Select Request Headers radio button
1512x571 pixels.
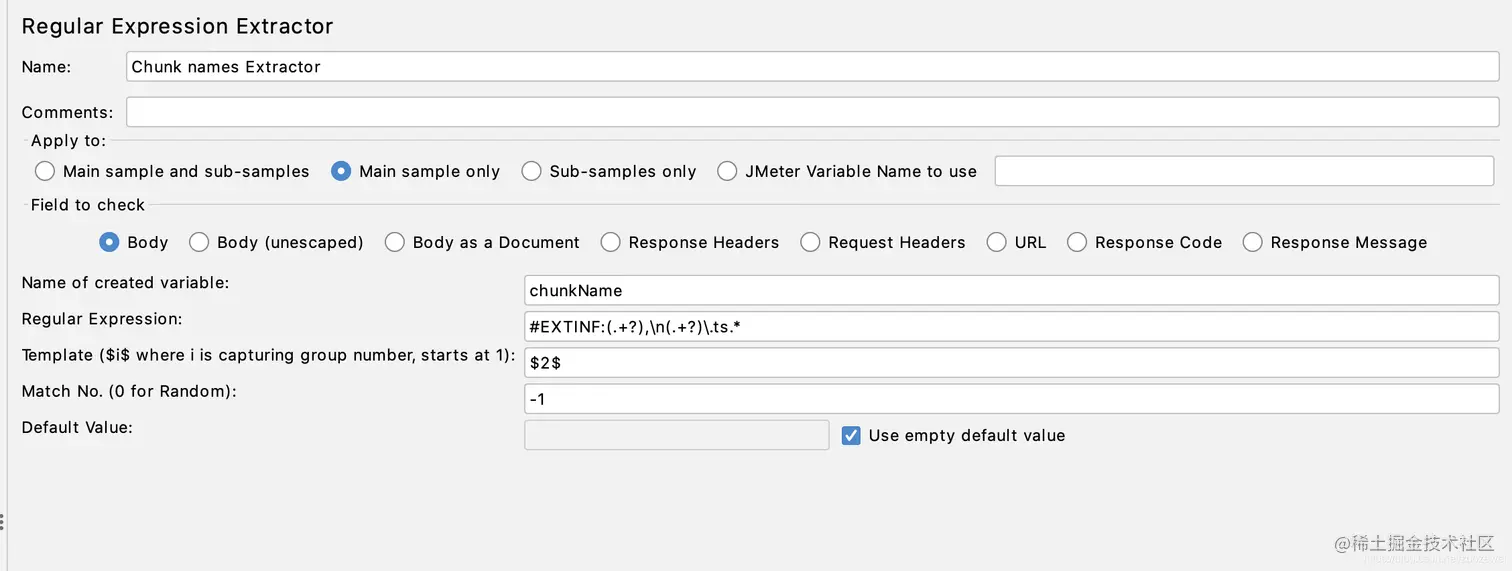811,242
